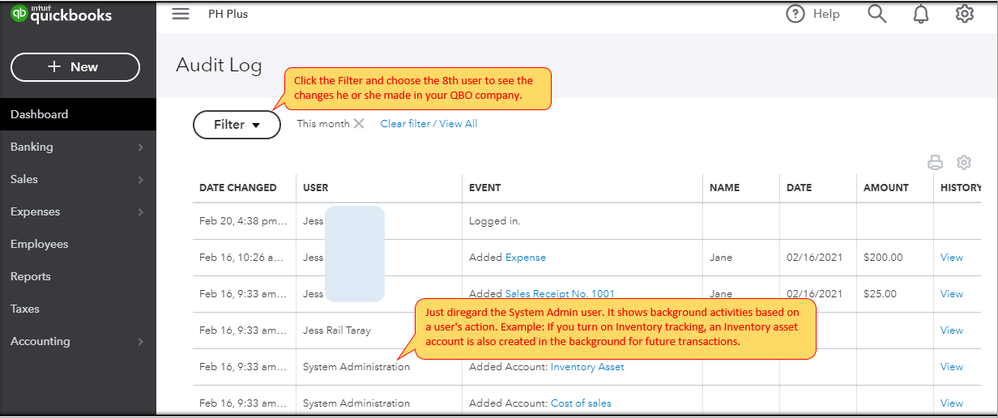Select the Feb 16, 10:26 am date cell
This screenshot has width=998, height=418.
[x=244, y=258]
